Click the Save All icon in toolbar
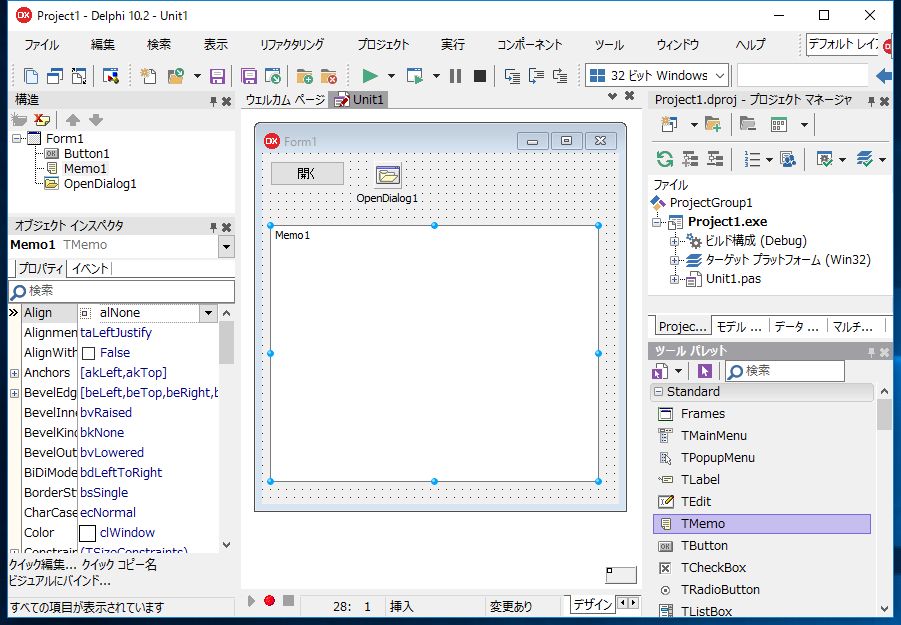 (249, 76)
